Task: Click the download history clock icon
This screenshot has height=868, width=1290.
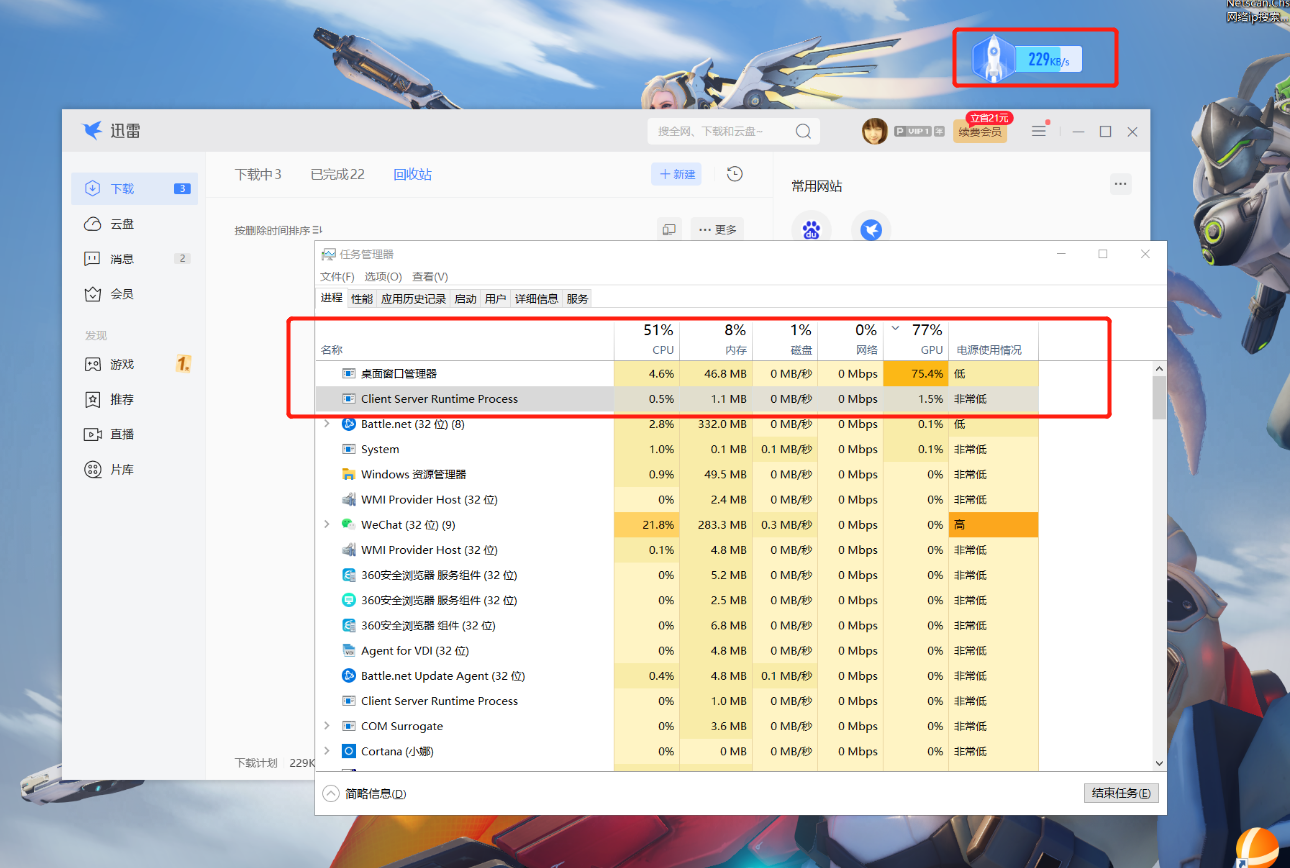Action: click(735, 173)
